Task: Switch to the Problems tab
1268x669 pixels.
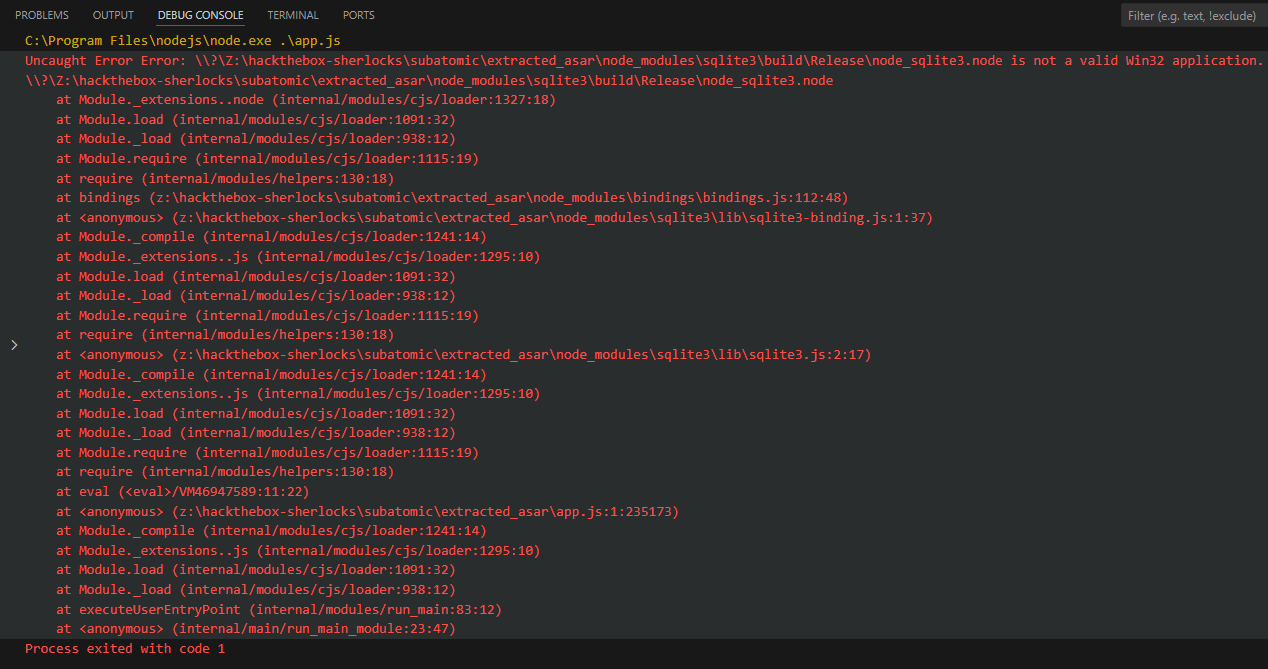Action: pyautogui.click(x=41, y=15)
